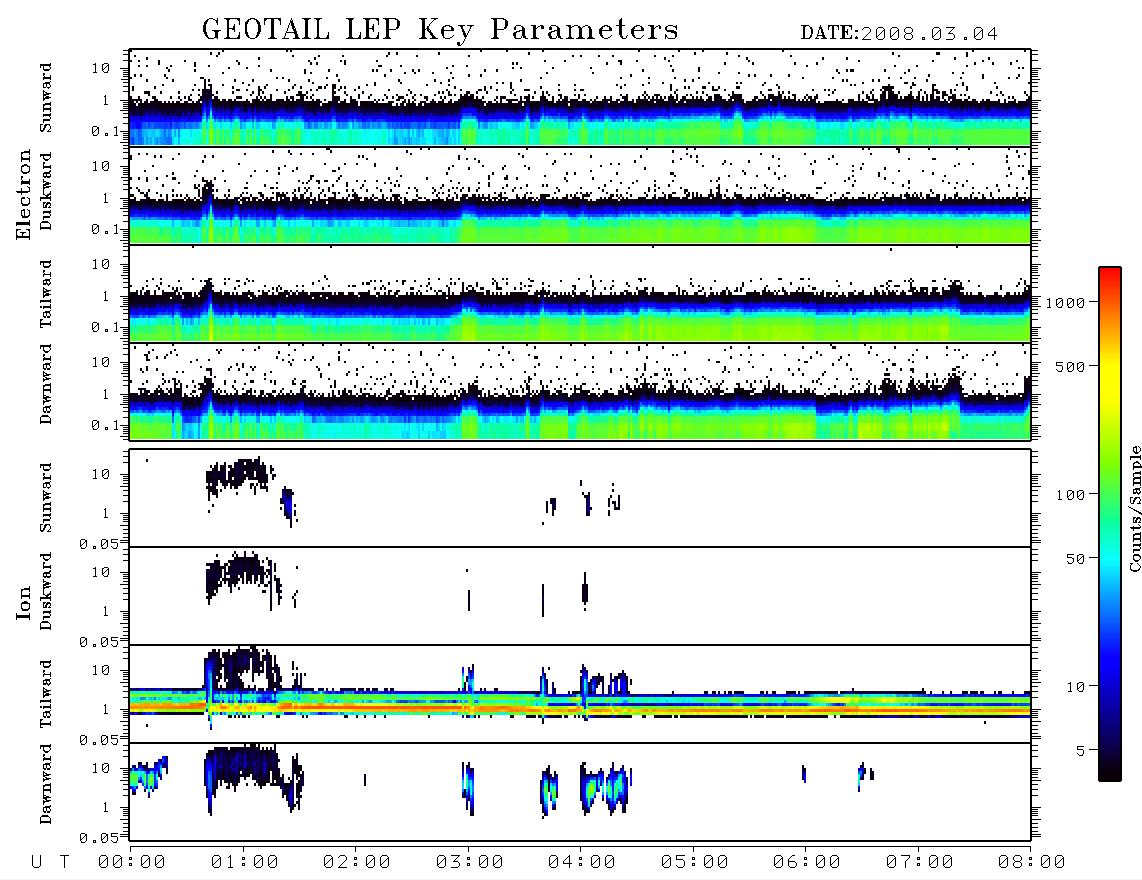Click the 500 colorbar tick label

(x=1070, y=366)
